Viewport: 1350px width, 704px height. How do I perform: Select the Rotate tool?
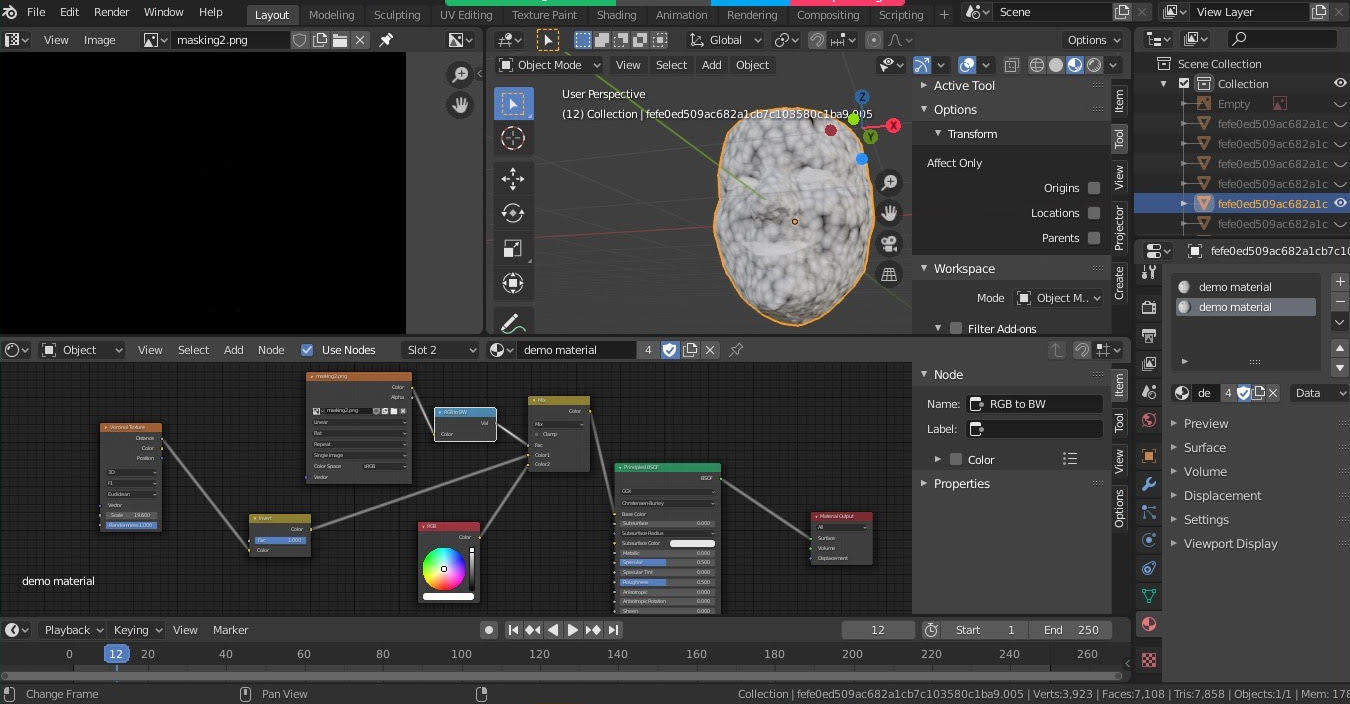tap(513, 213)
